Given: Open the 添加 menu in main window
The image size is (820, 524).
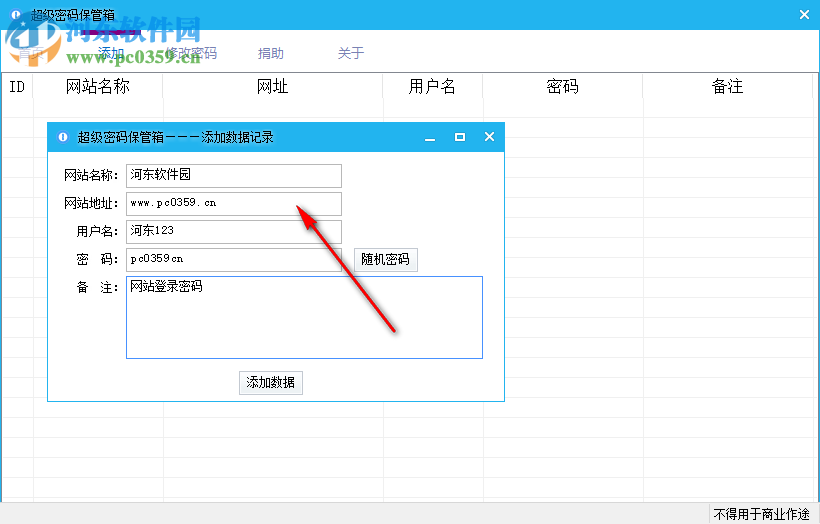Looking at the screenshot, I should coord(110,53).
